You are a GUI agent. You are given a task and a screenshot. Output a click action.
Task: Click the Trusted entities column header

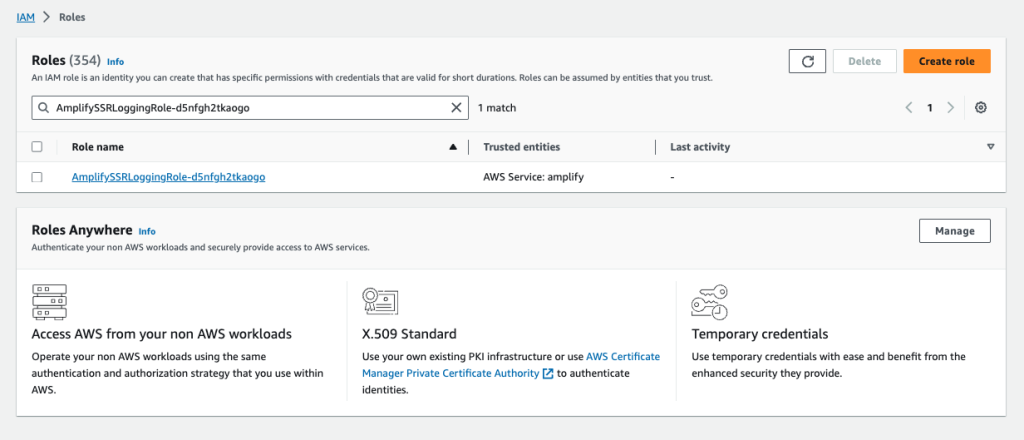[522, 147]
